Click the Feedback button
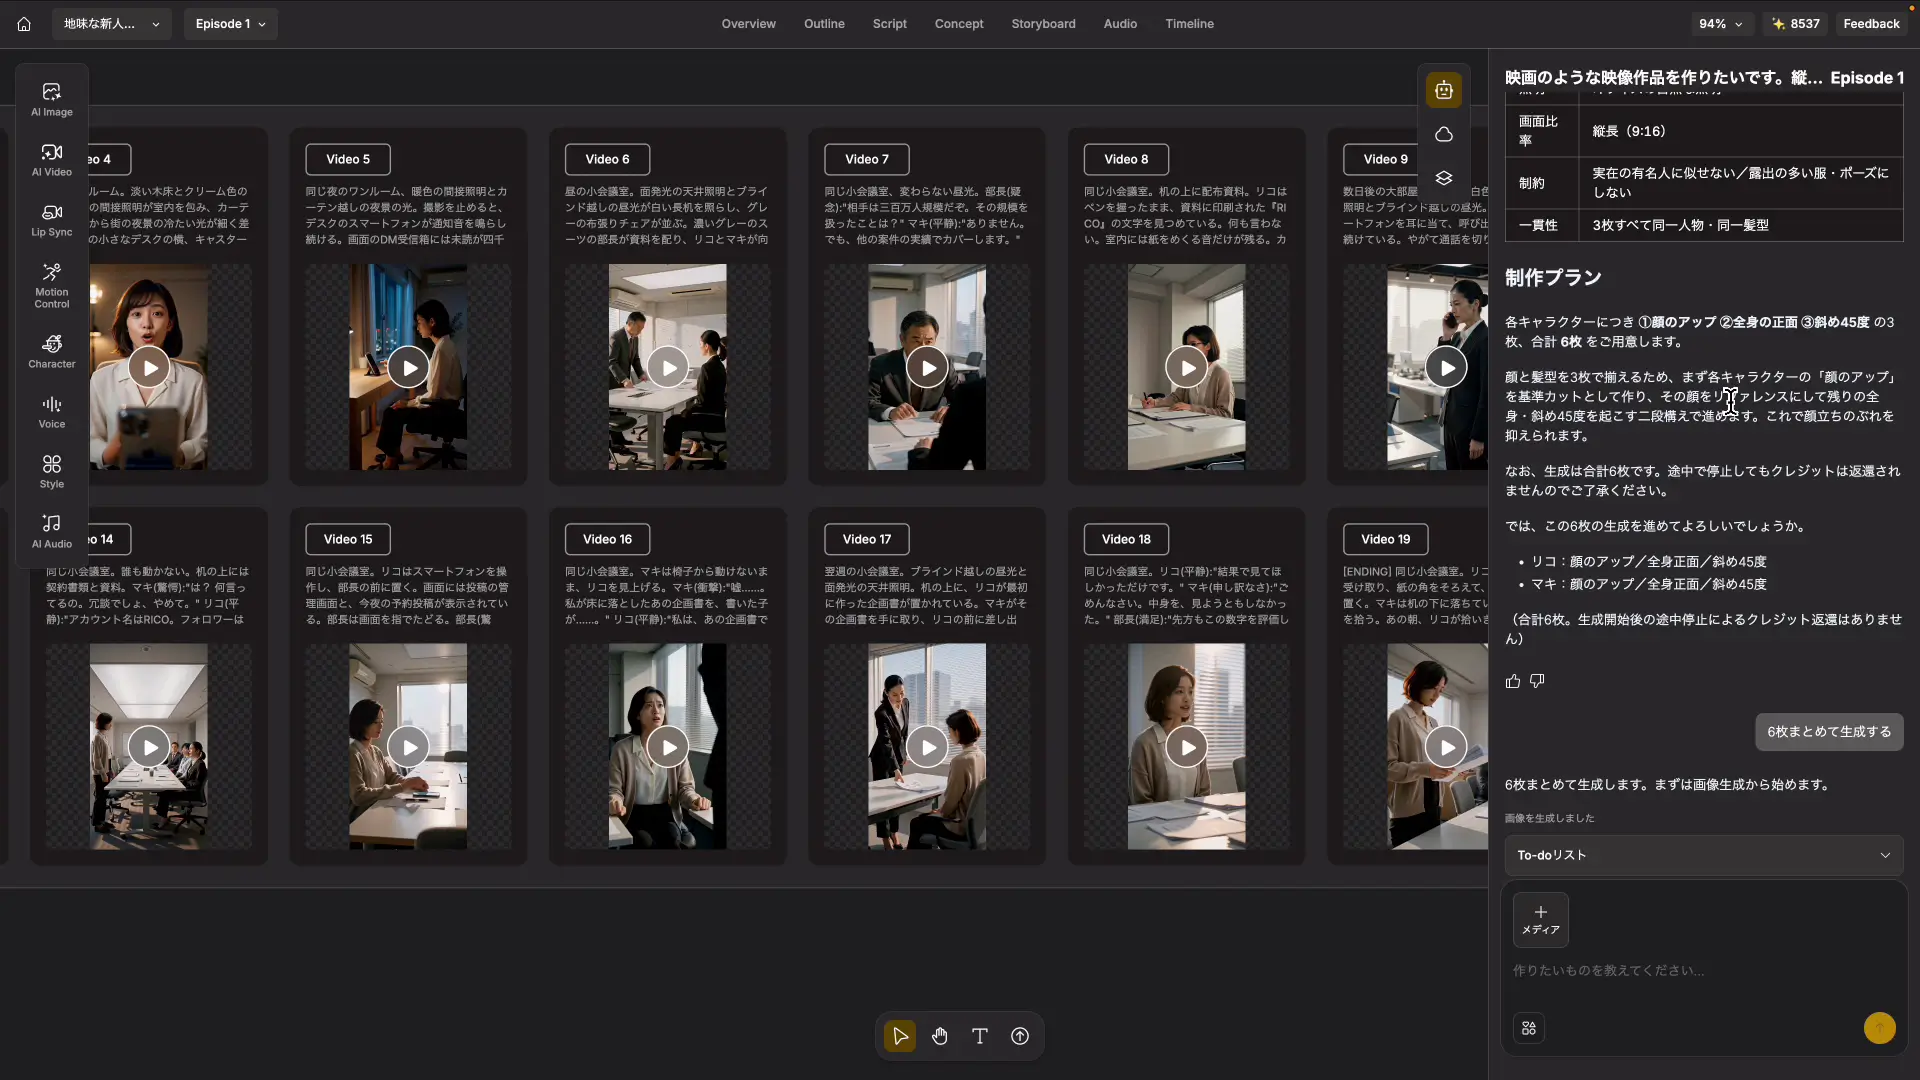1920x1080 pixels. coord(1871,24)
